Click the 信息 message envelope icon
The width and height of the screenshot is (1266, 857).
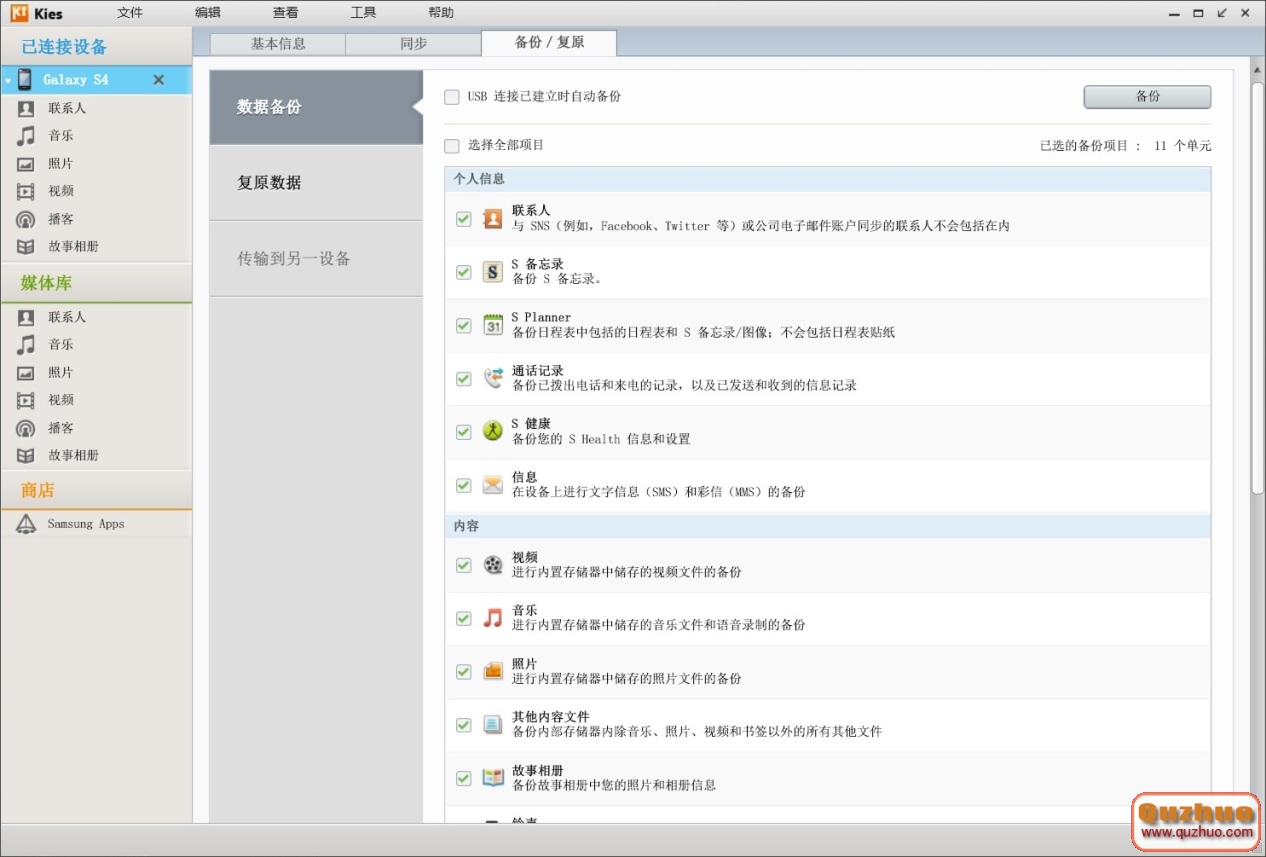(492, 484)
